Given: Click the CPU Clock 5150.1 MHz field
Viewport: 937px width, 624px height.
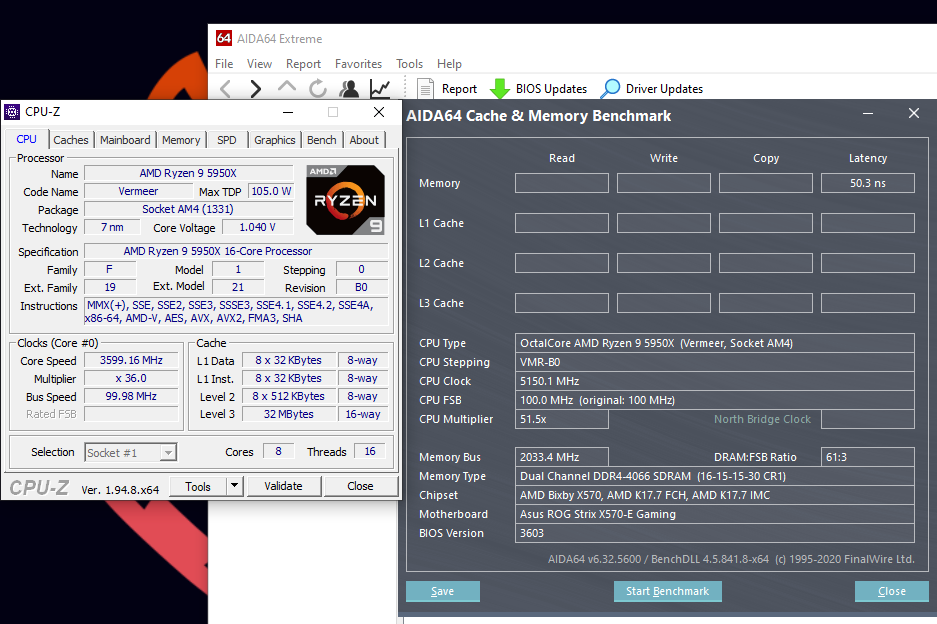Looking at the screenshot, I should pyautogui.click(x=715, y=381).
